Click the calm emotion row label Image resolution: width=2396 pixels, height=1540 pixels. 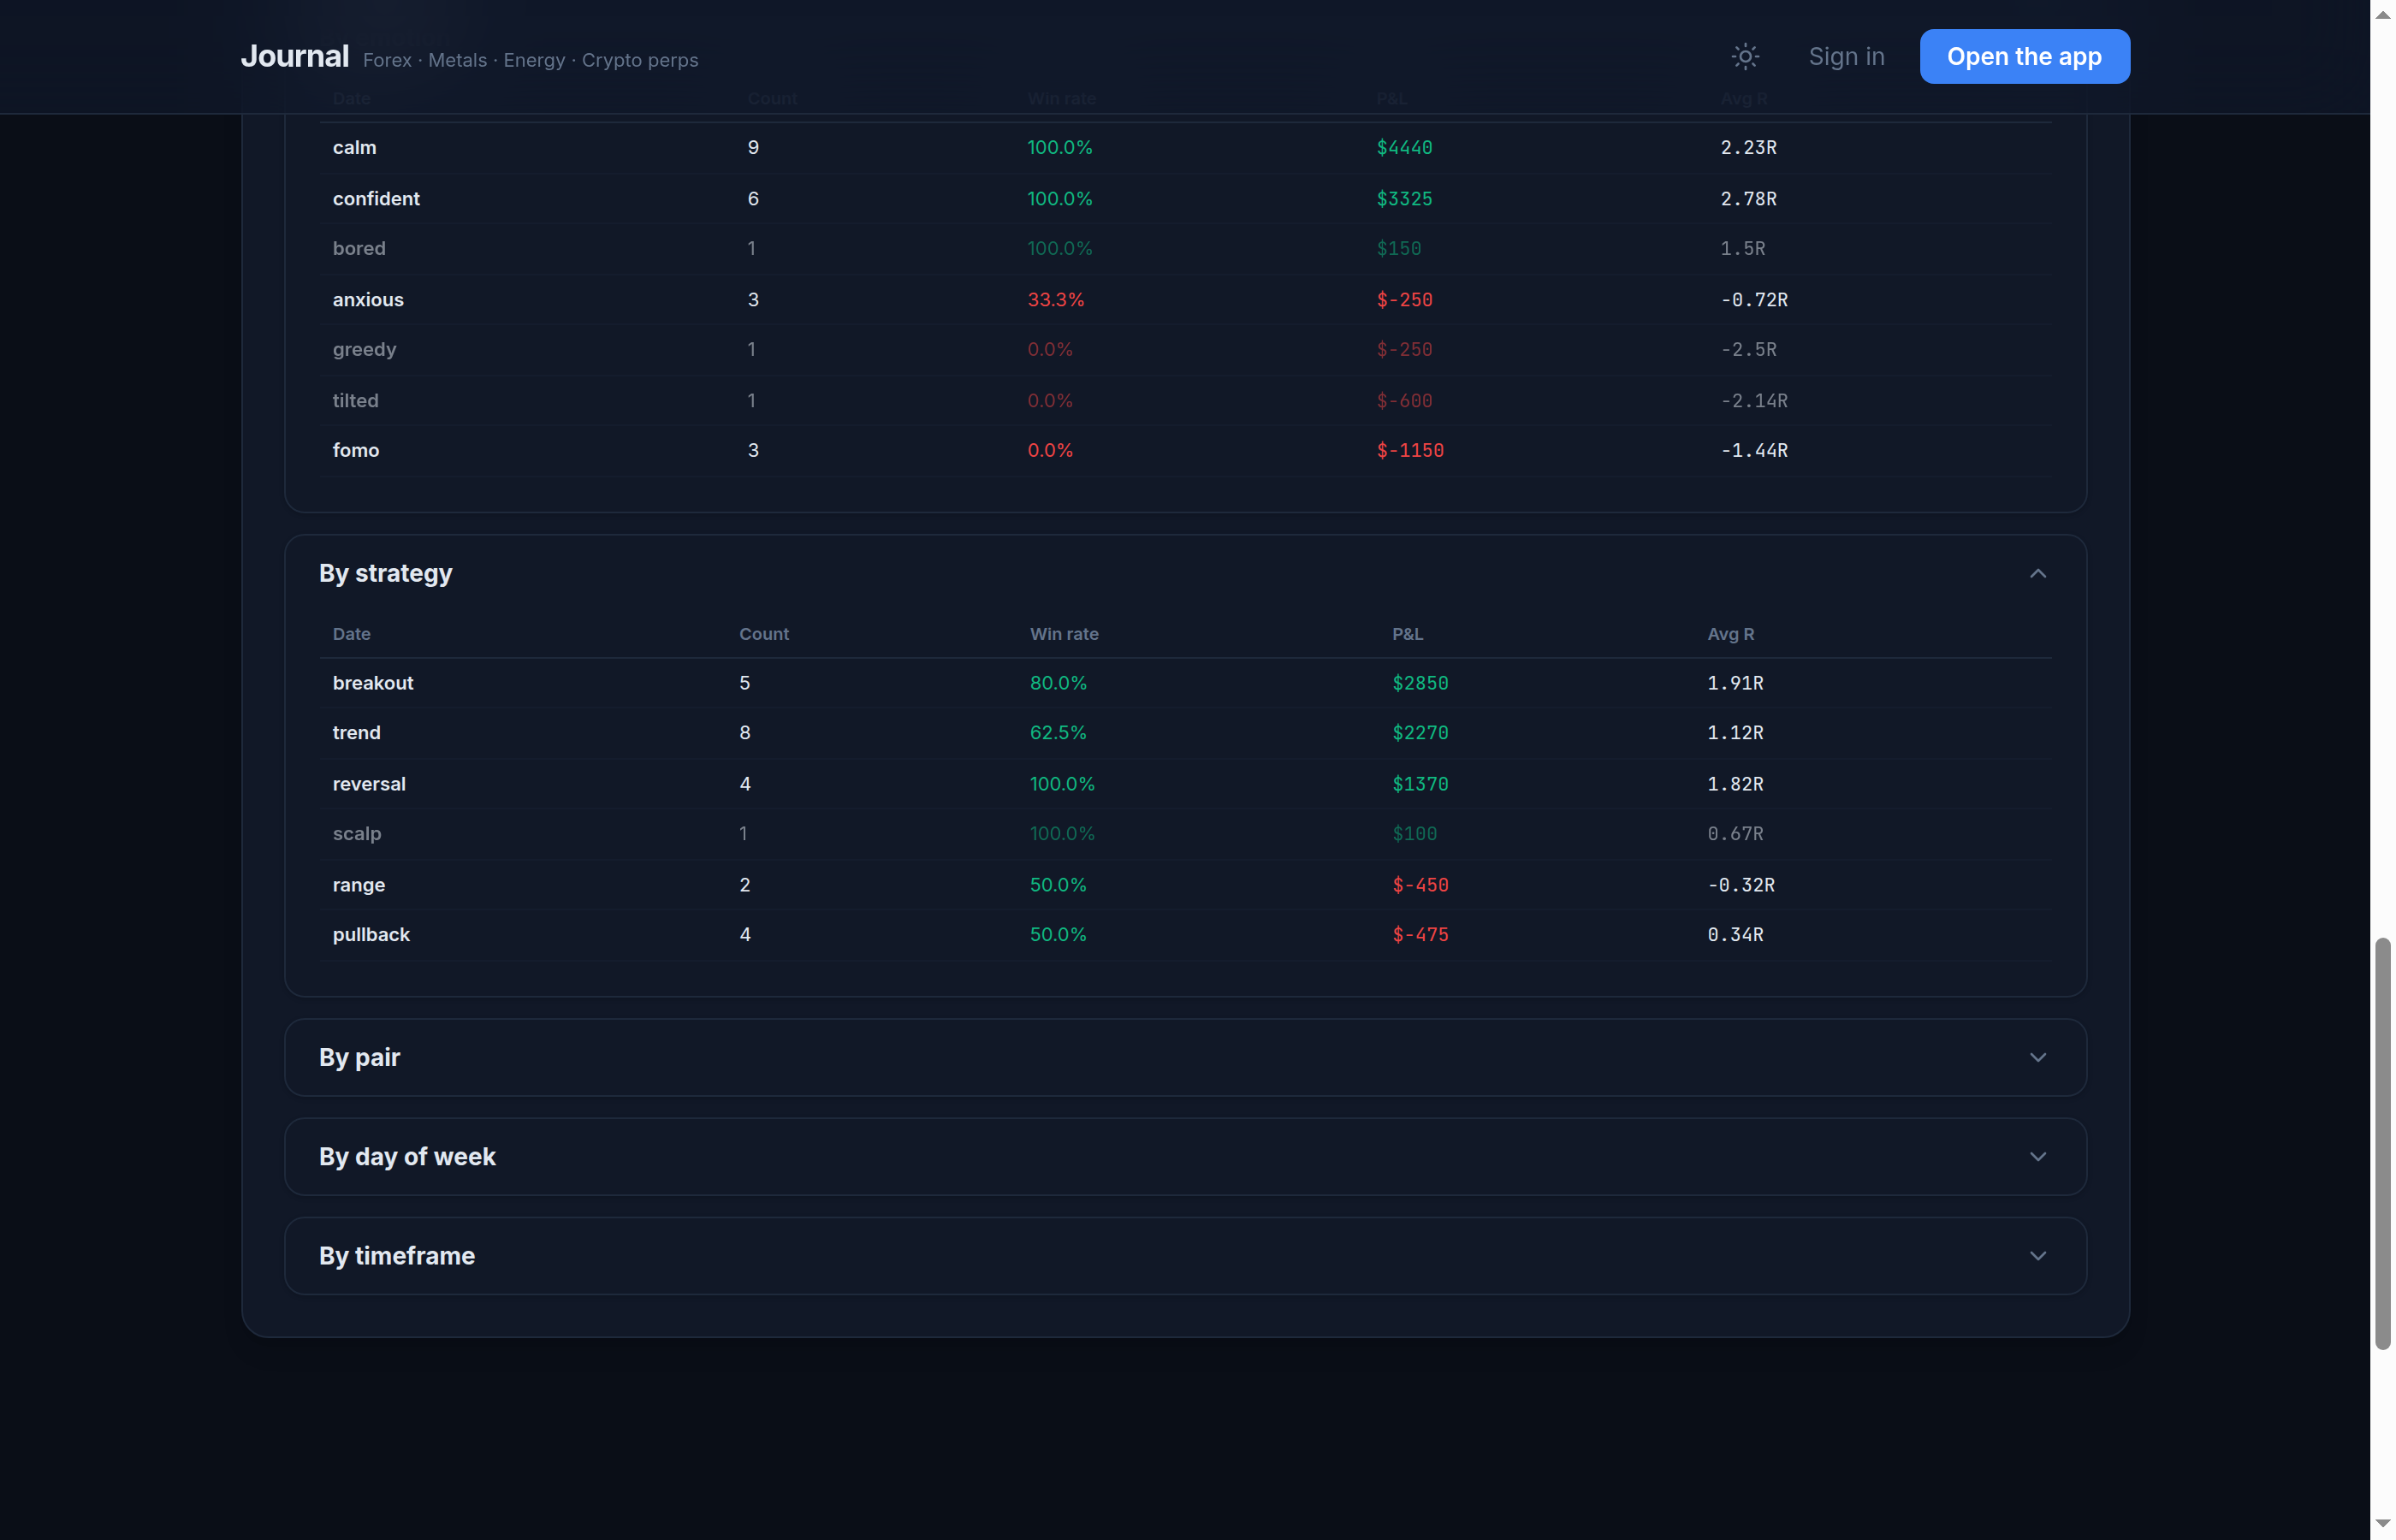pos(355,148)
